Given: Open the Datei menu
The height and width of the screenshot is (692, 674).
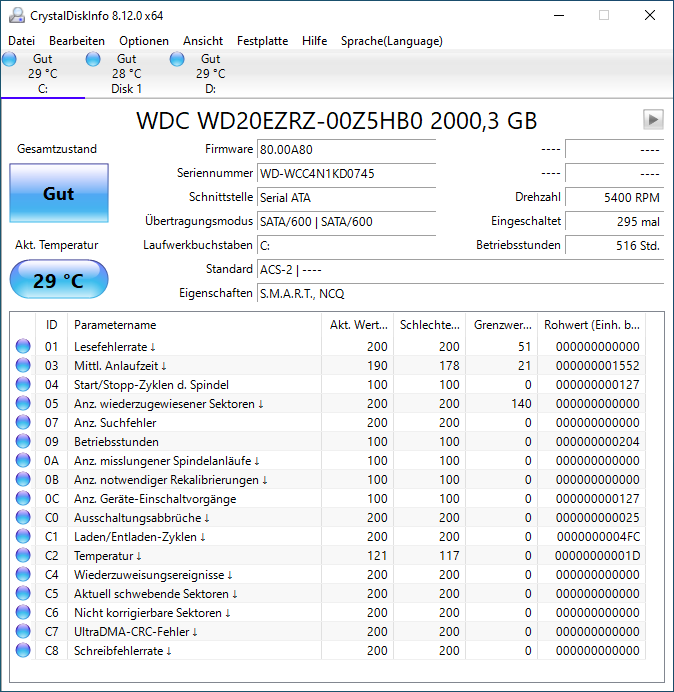Looking at the screenshot, I should point(21,41).
